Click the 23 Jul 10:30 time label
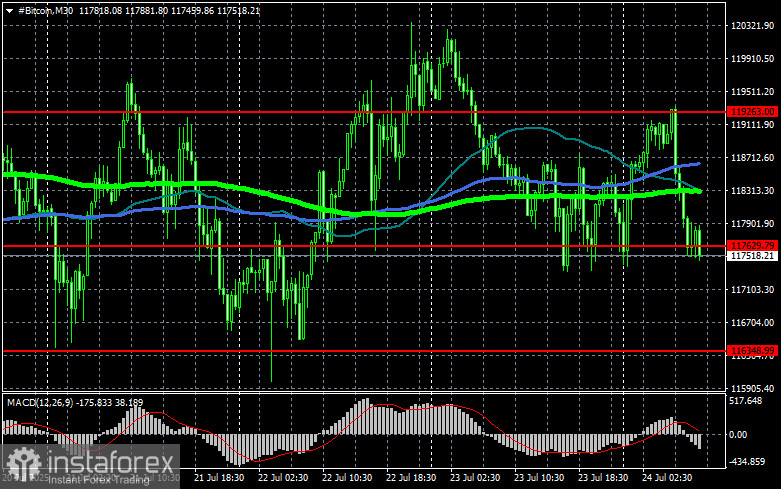This screenshot has width=781, height=489. coord(539,478)
